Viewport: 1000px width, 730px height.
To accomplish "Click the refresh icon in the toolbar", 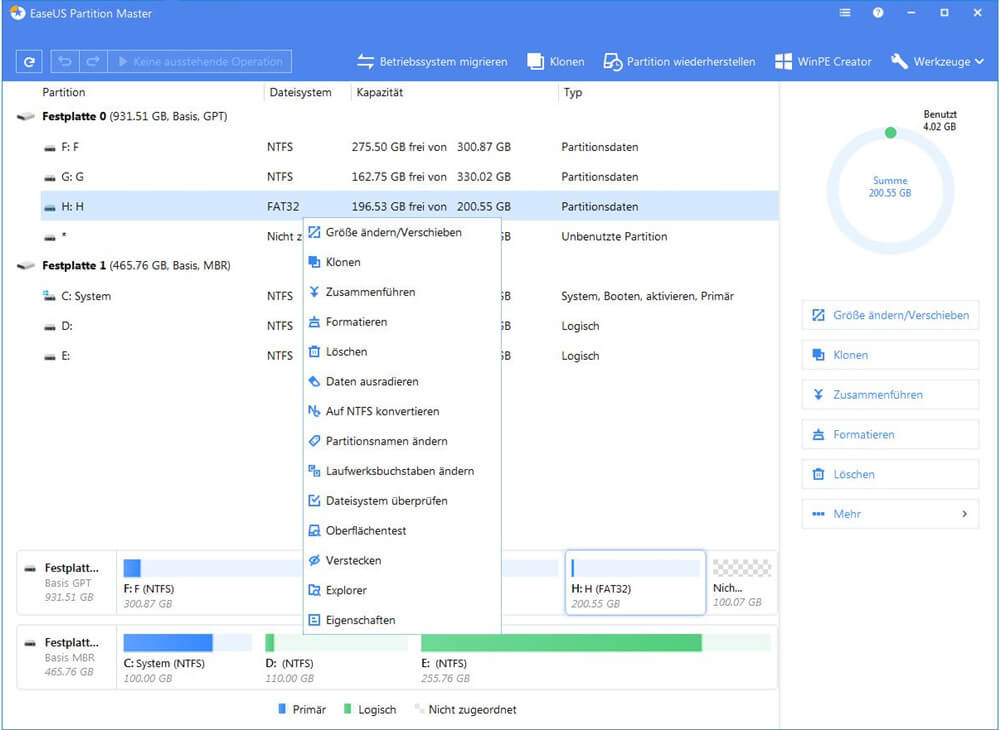I will (29, 62).
